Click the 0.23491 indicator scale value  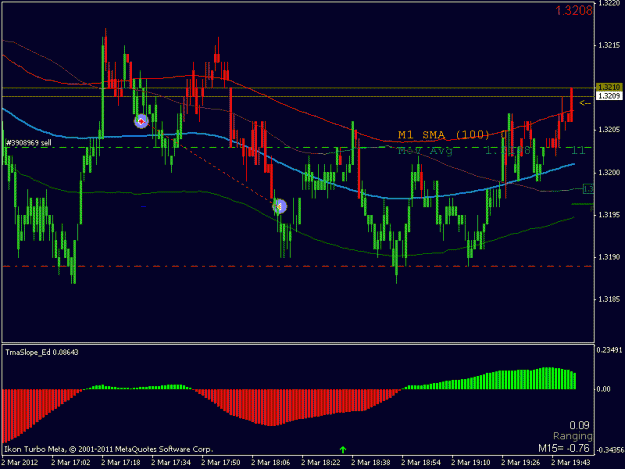coord(609,350)
